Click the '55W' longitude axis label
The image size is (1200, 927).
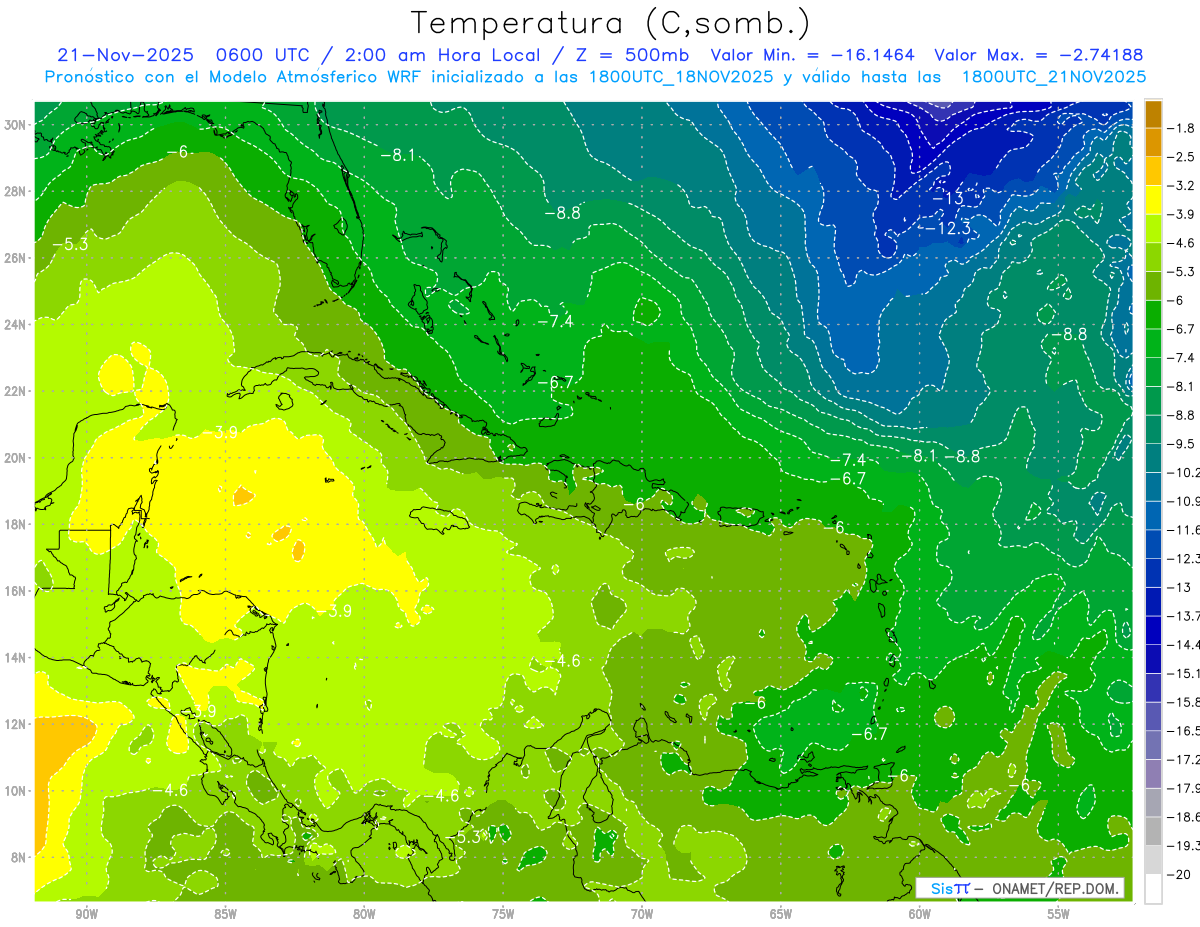tap(1059, 914)
